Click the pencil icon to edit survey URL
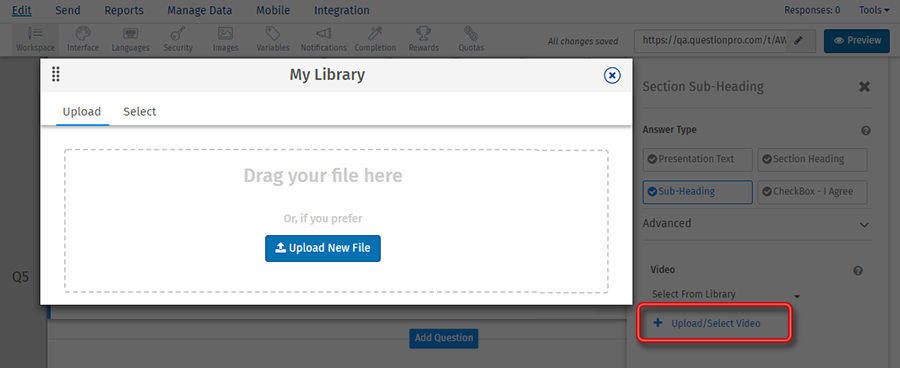The image size is (900, 368). pos(799,41)
